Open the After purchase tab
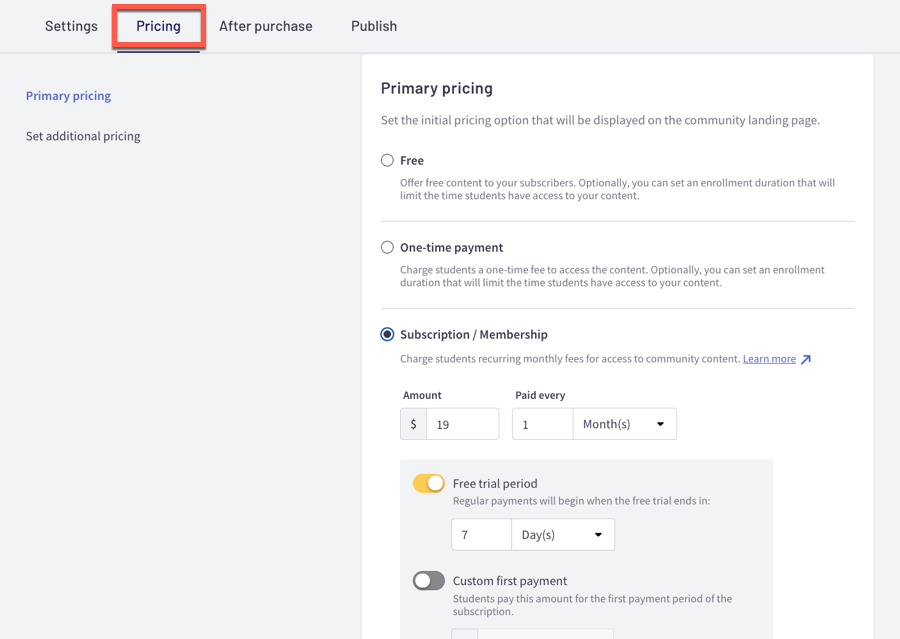 pyautogui.click(x=265, y=26)
